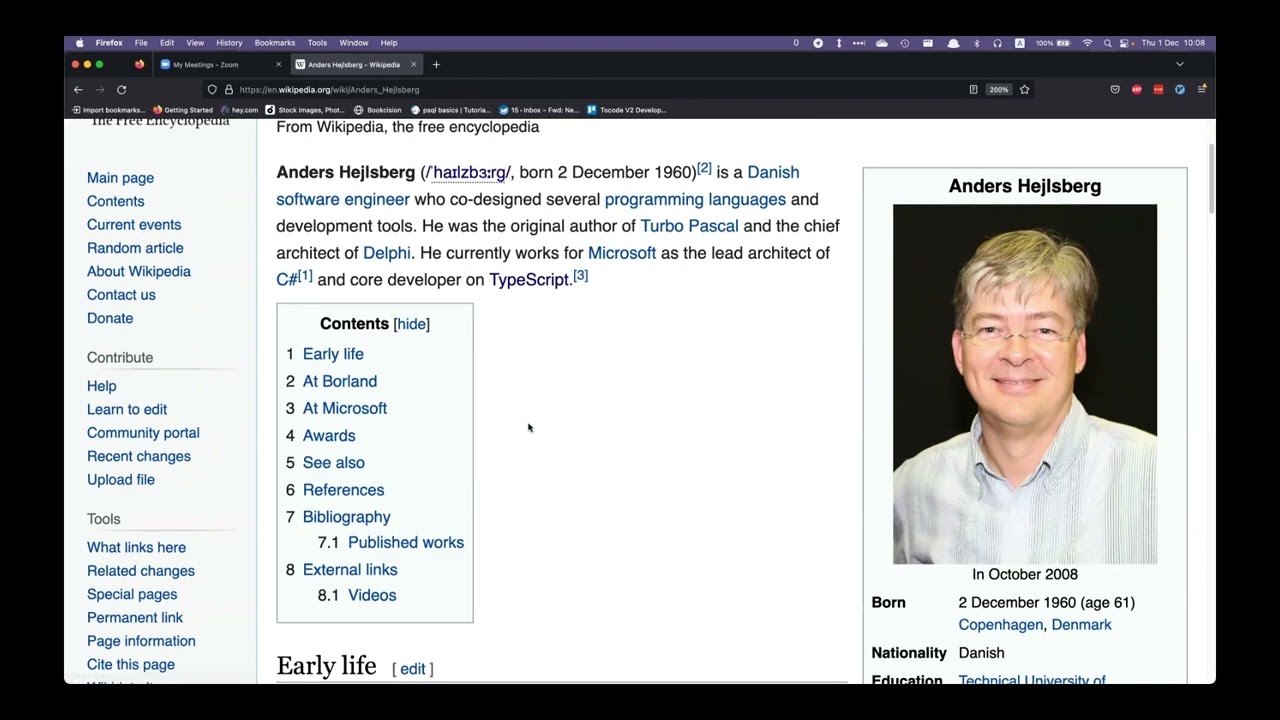
Task: Open the red extension icon next to ABP
Action: click(x=1158, y=90)
